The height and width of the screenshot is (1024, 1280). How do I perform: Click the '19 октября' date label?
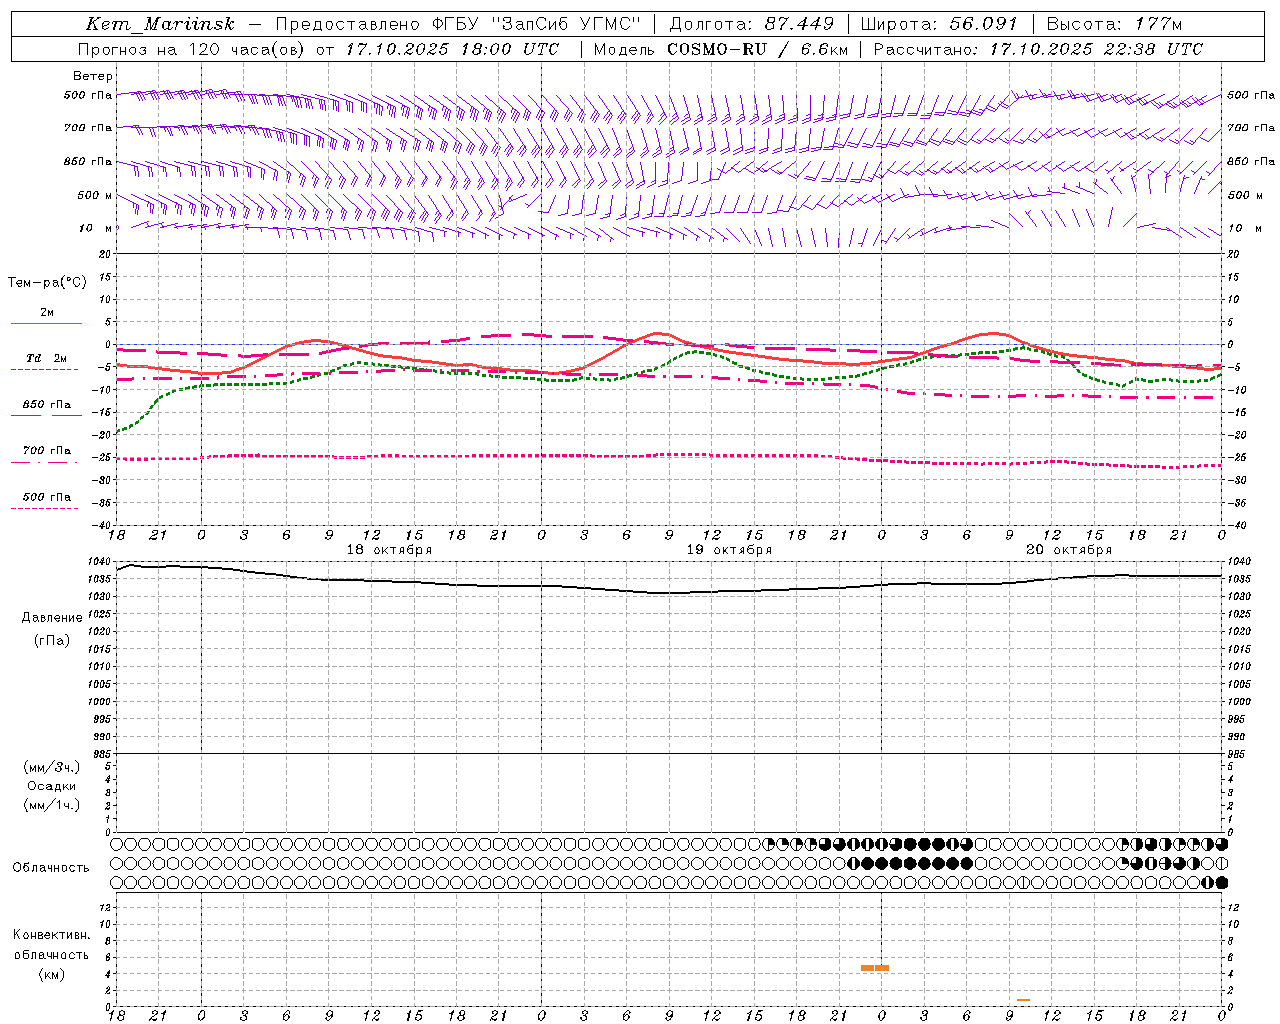point(729,550)
